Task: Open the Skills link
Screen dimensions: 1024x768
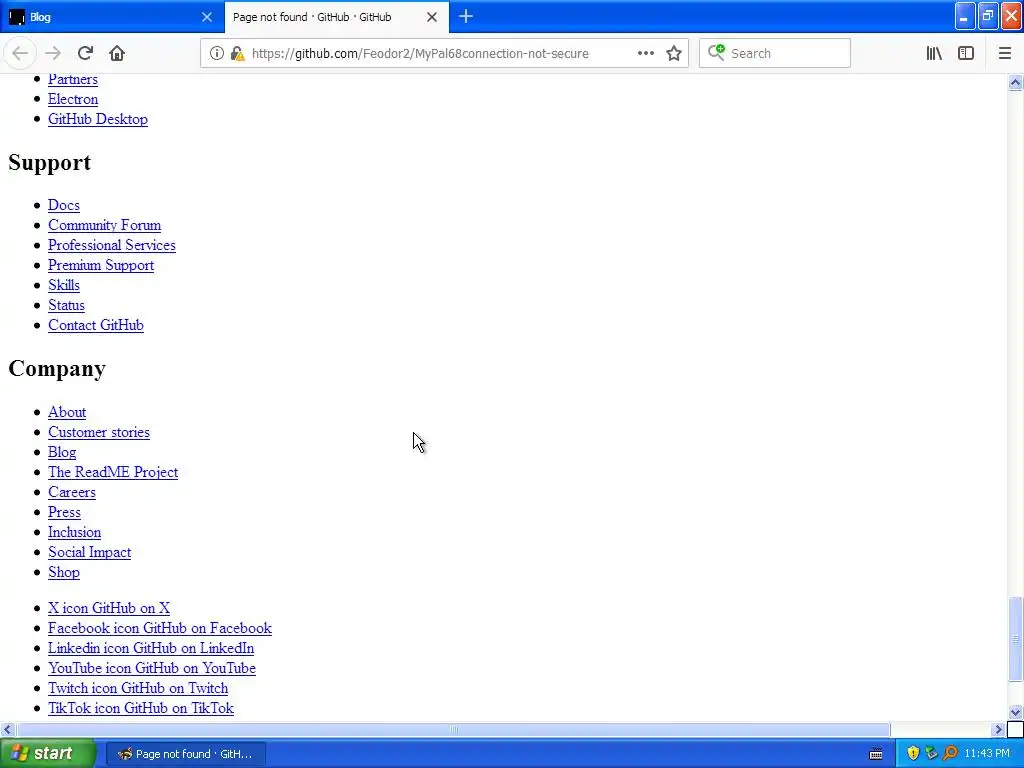Action: tap(64, 285)
